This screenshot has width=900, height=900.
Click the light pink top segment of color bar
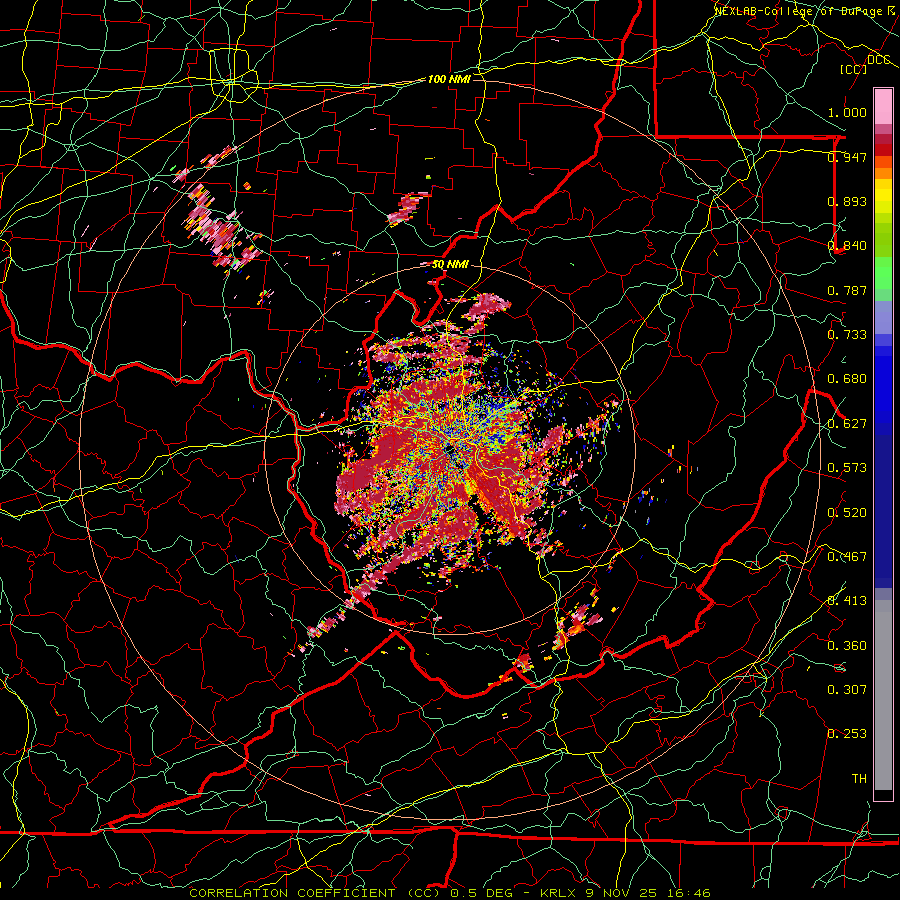click(883, 107)
